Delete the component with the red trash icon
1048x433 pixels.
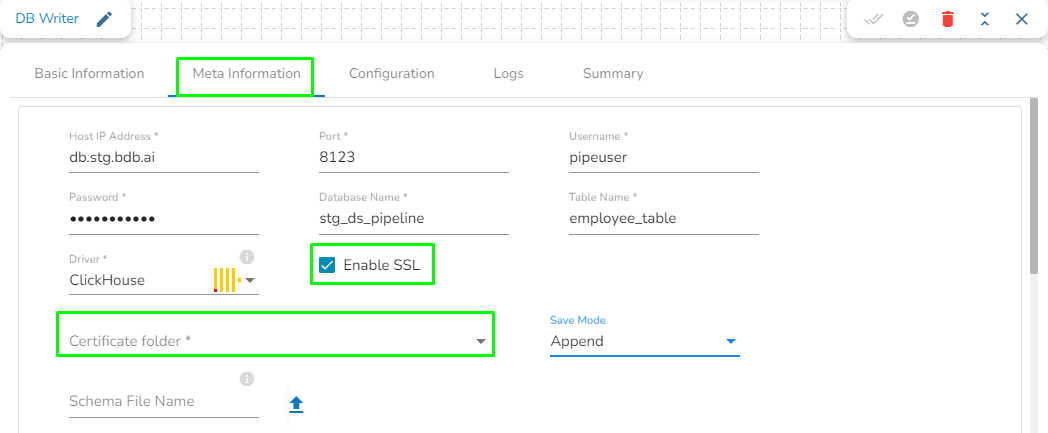pos(948,19)
